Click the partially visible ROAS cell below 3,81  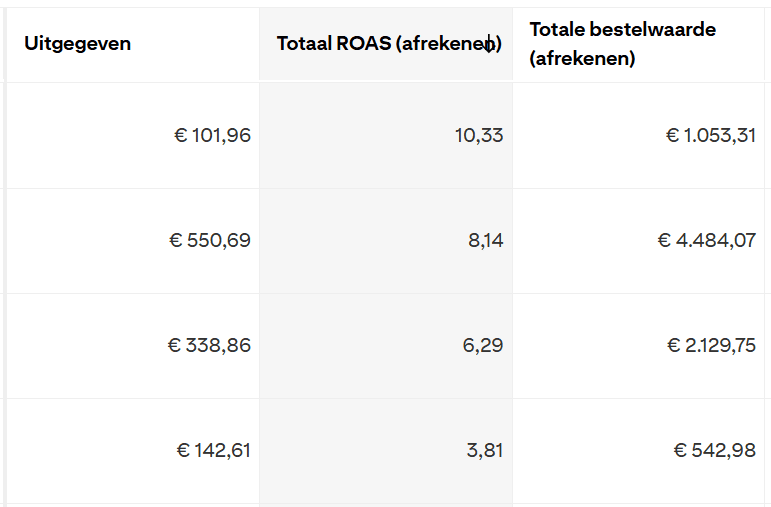[386, 505]
